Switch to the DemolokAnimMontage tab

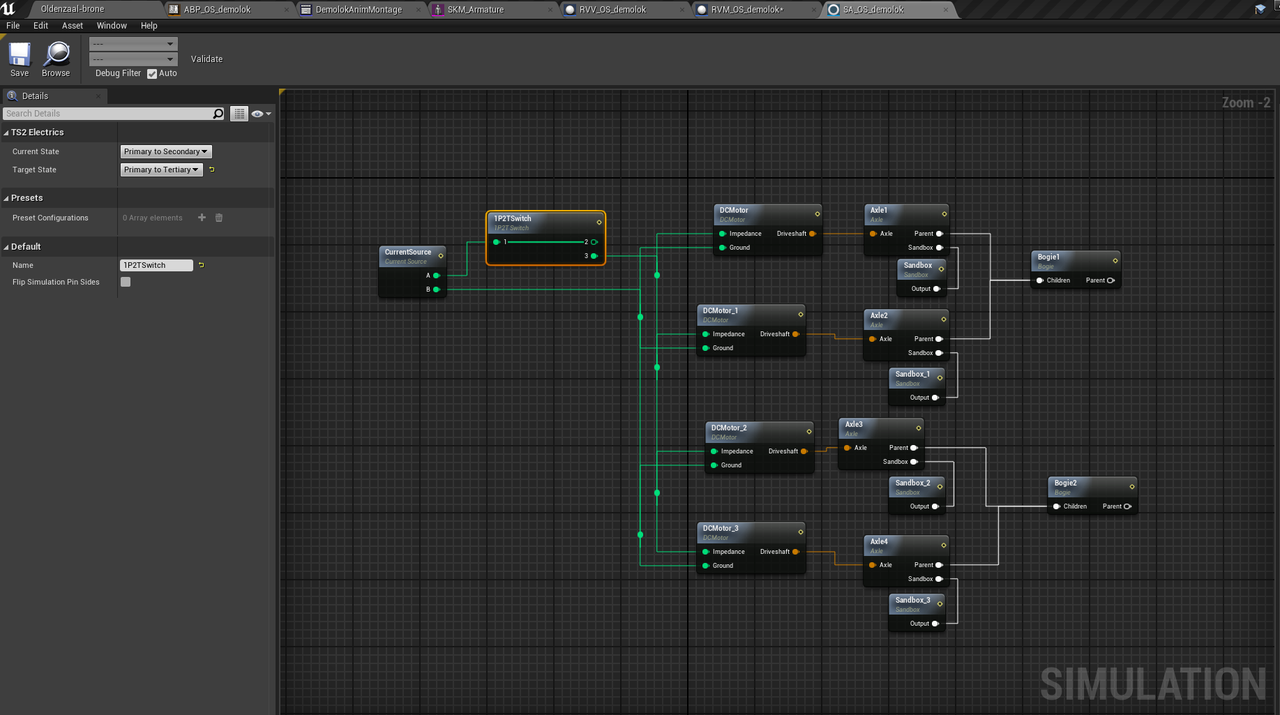click(x=358, y=9)
